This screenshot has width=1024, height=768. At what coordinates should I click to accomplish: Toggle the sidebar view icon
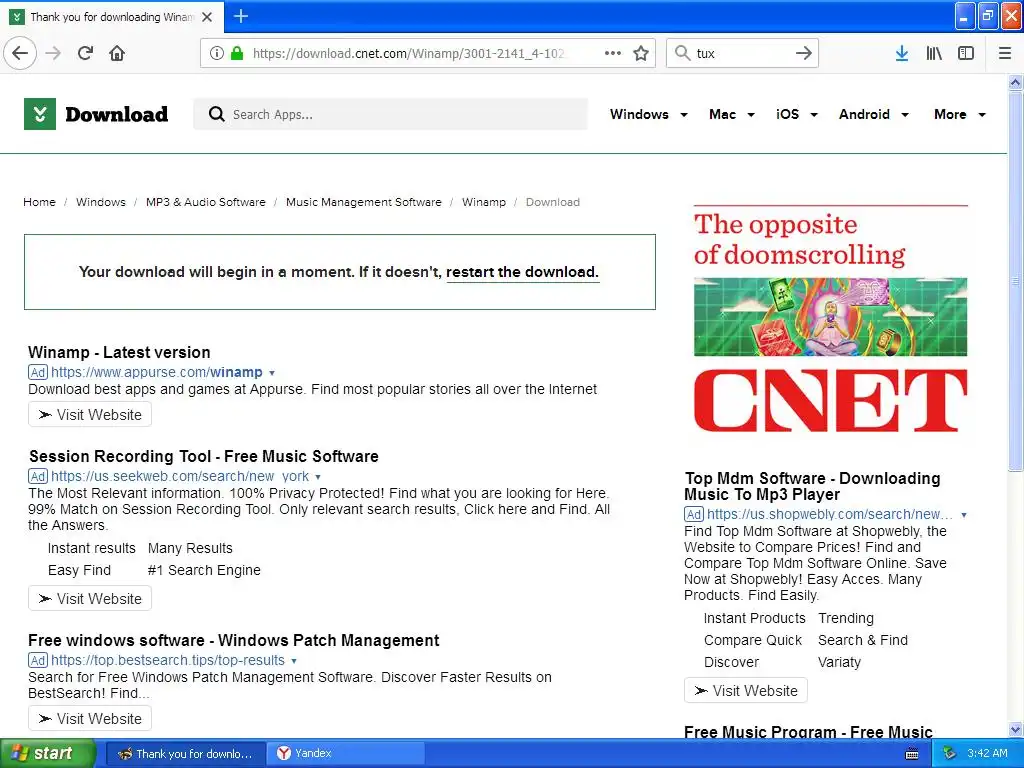coord(966,53)
